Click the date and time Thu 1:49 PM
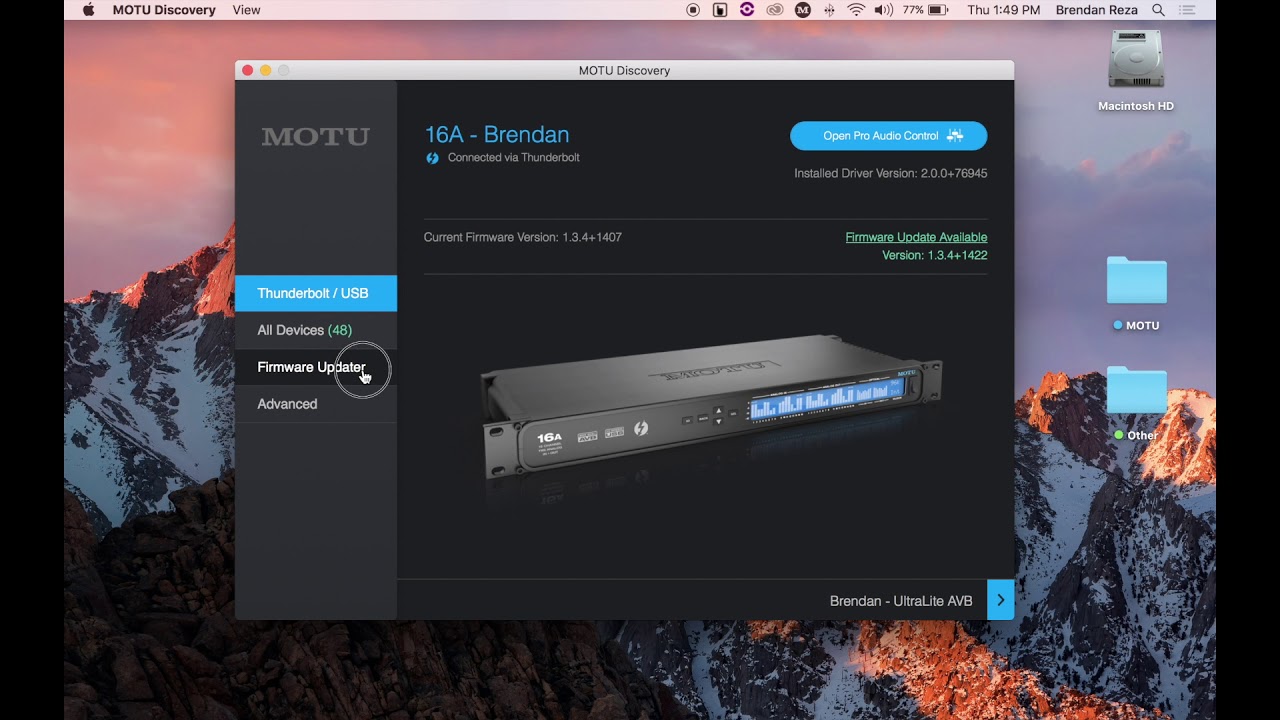 [x=1004, y=10]
